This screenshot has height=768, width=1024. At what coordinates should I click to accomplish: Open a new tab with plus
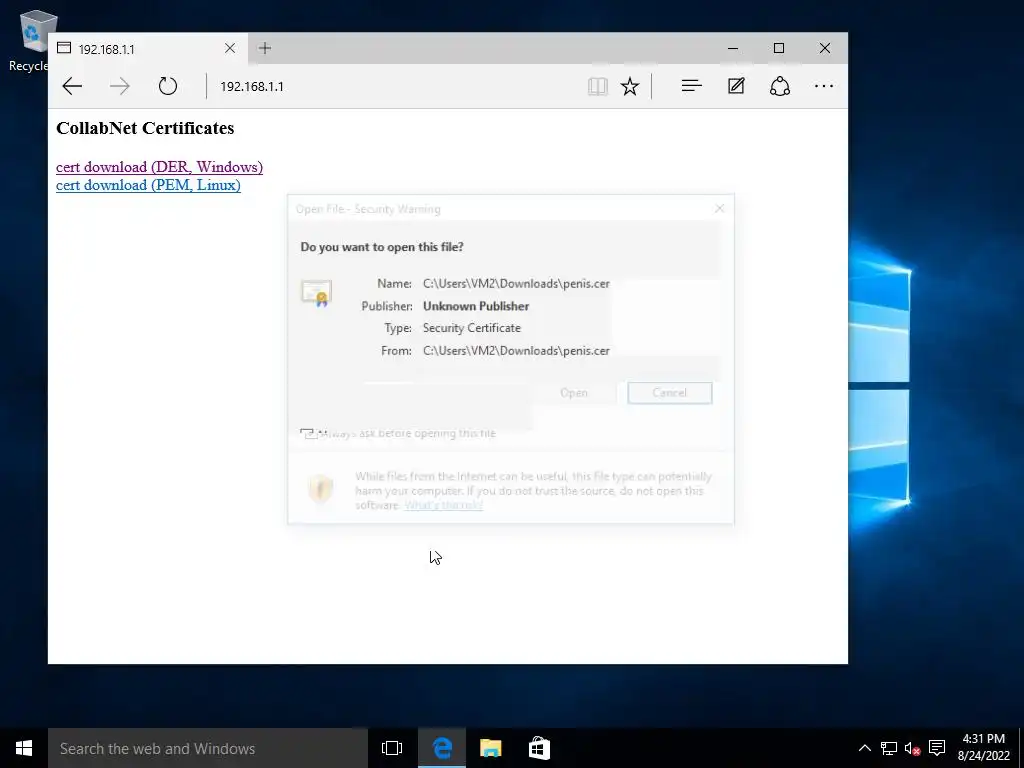point(264,48)
